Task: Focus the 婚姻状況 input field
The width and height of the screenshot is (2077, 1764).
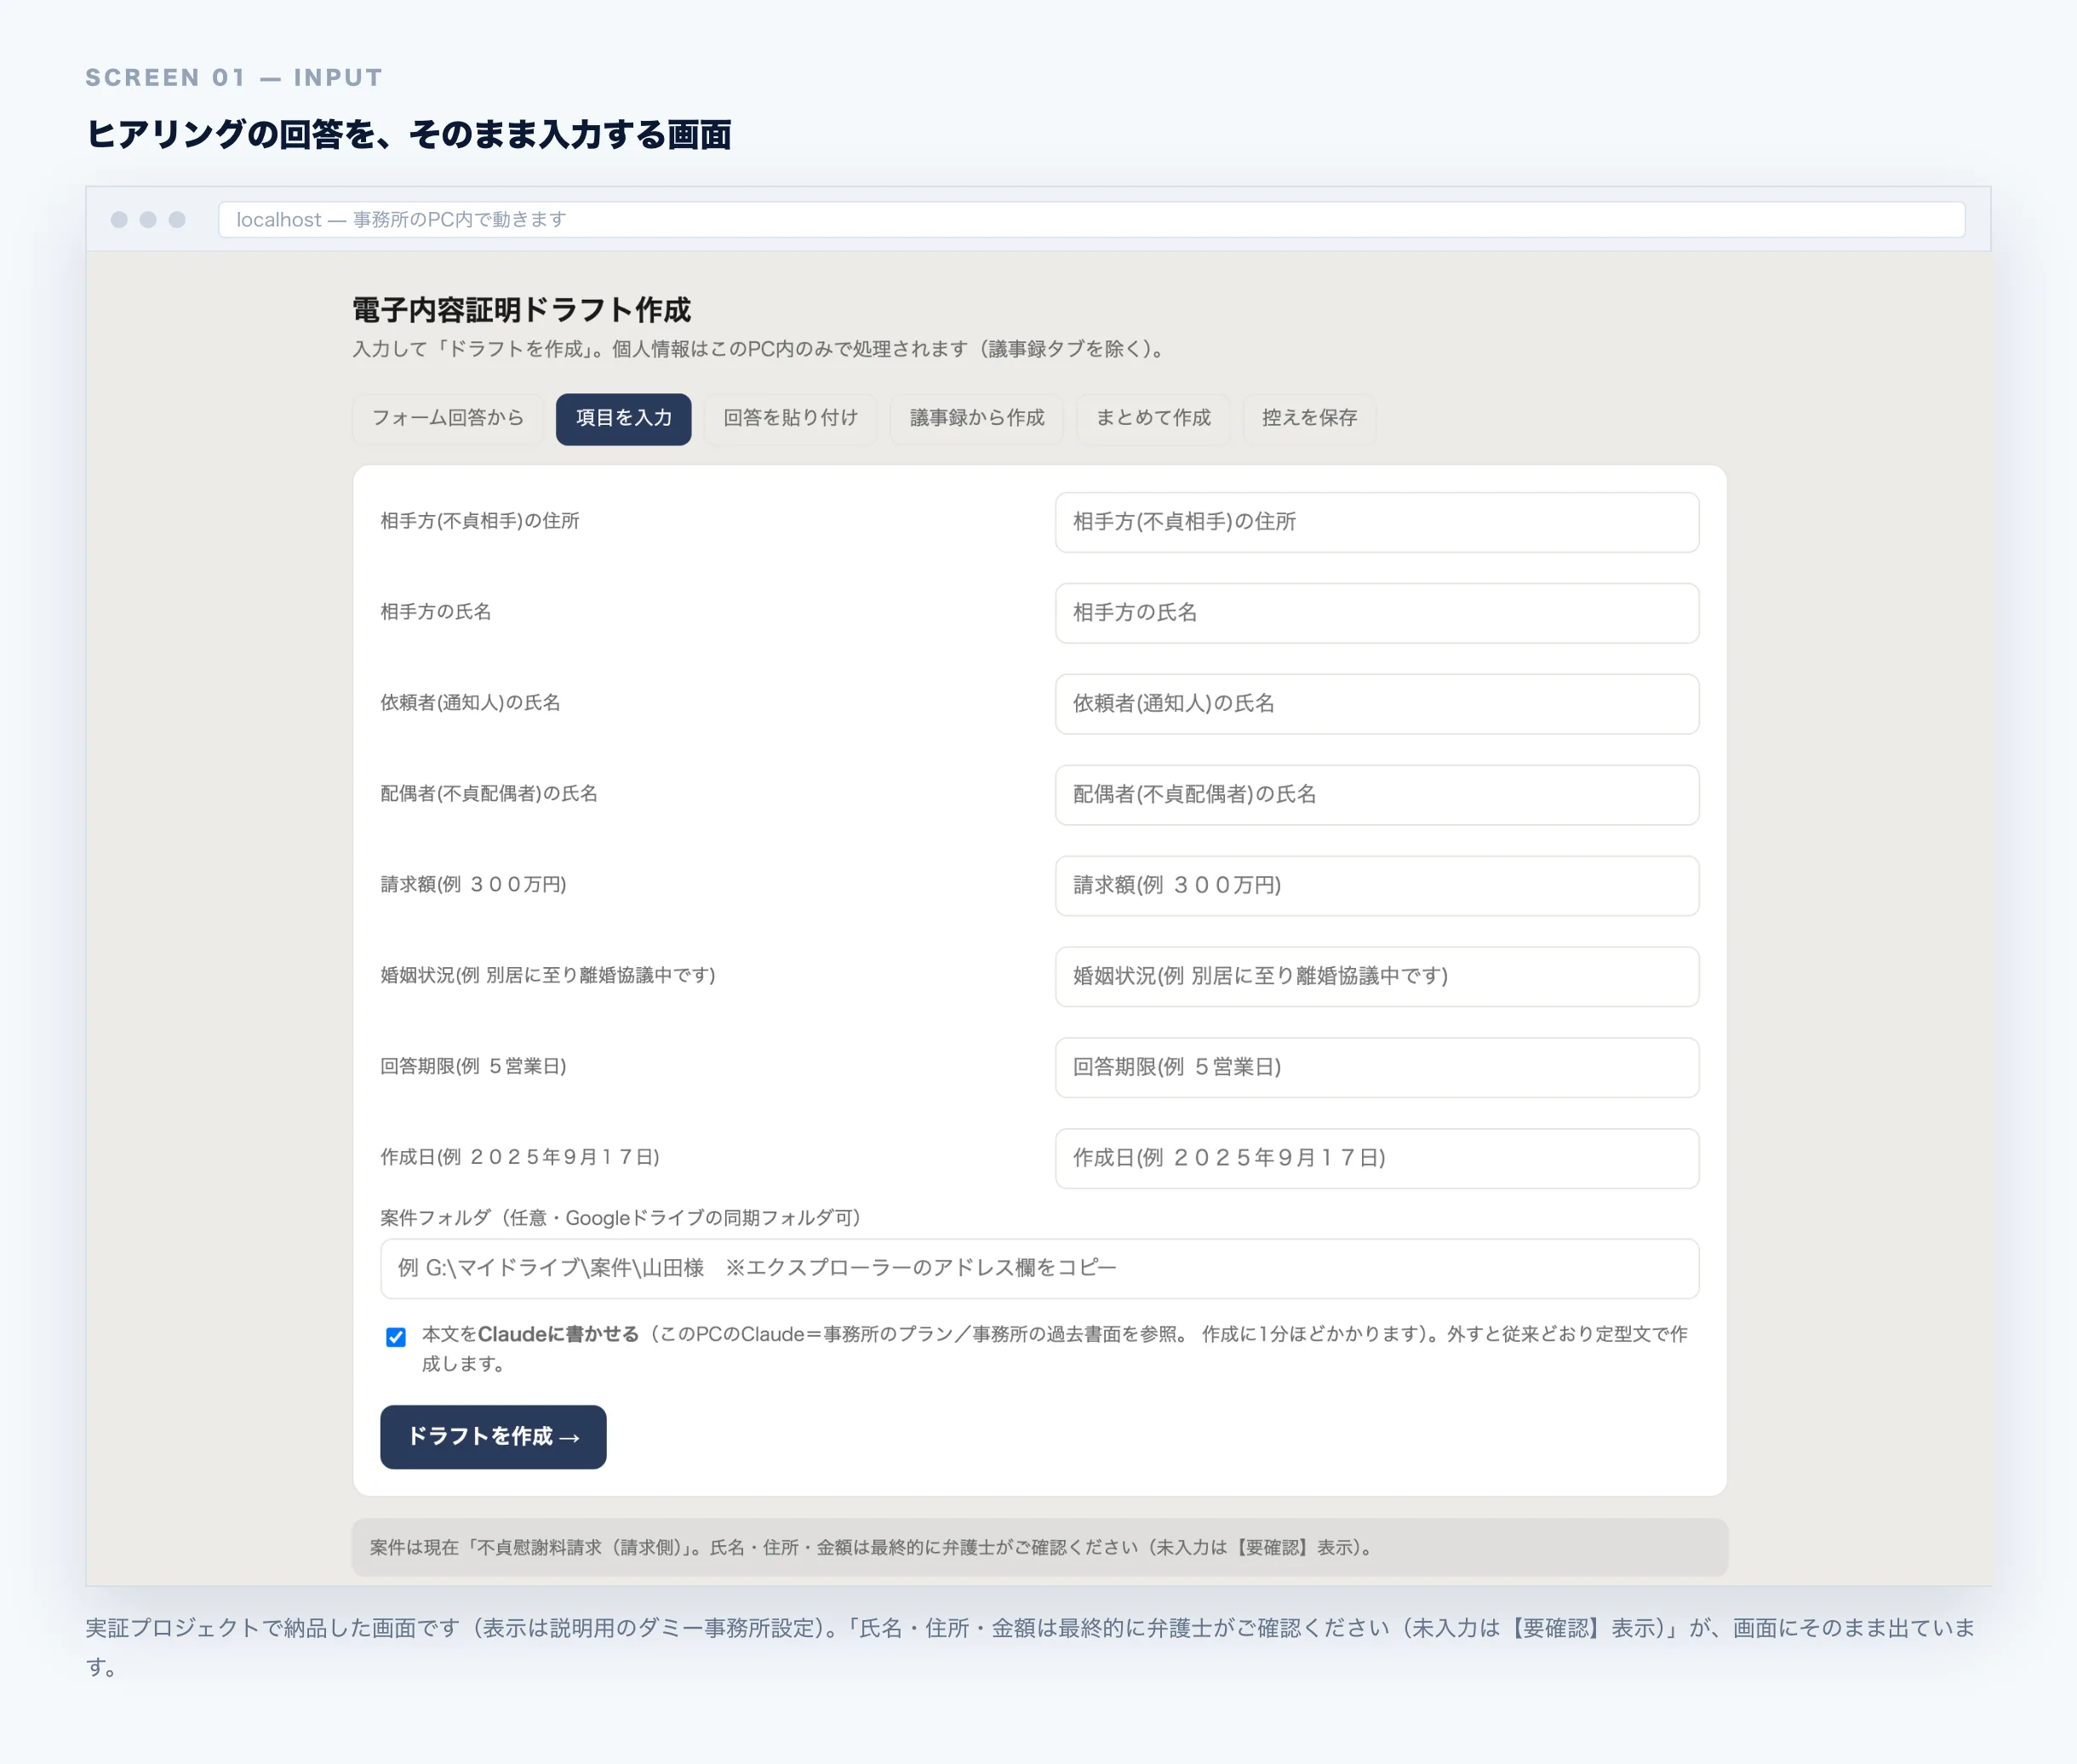Action: click(x=1376, y=977)
